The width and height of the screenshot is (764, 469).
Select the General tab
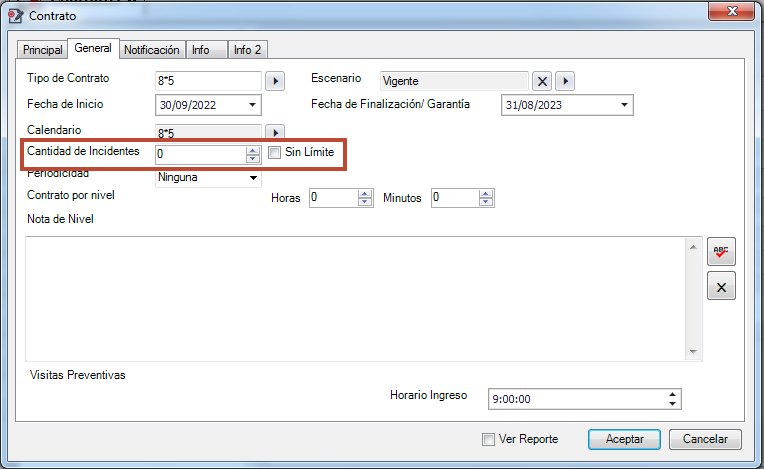coord(93,48)
